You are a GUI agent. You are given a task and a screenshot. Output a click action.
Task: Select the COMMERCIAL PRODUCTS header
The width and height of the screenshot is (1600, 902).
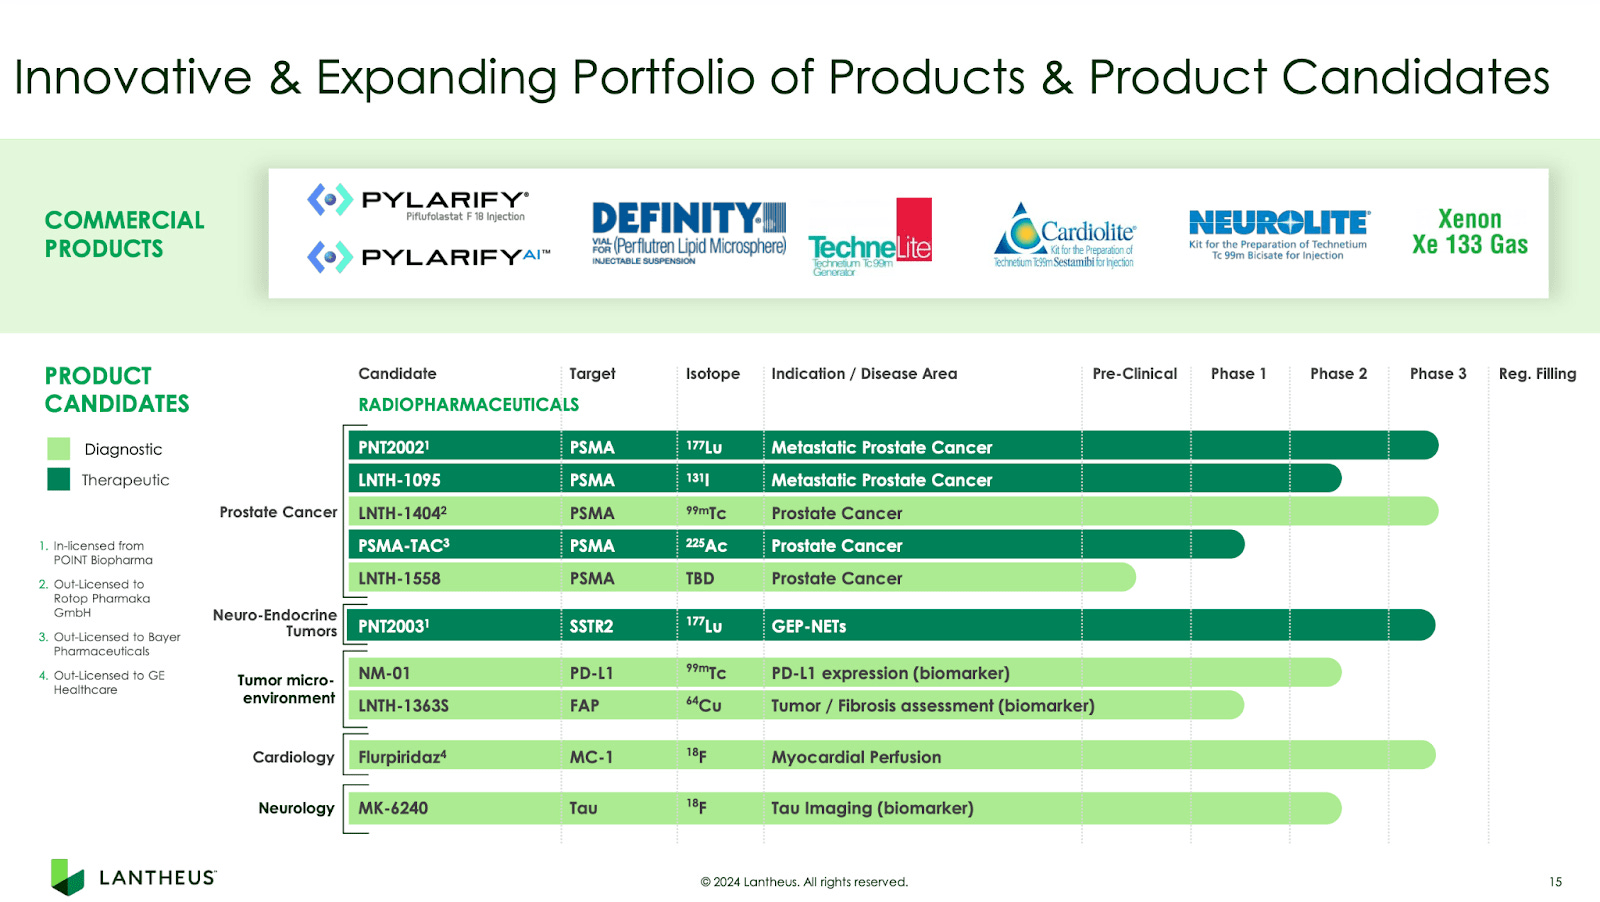pos(124,233)
